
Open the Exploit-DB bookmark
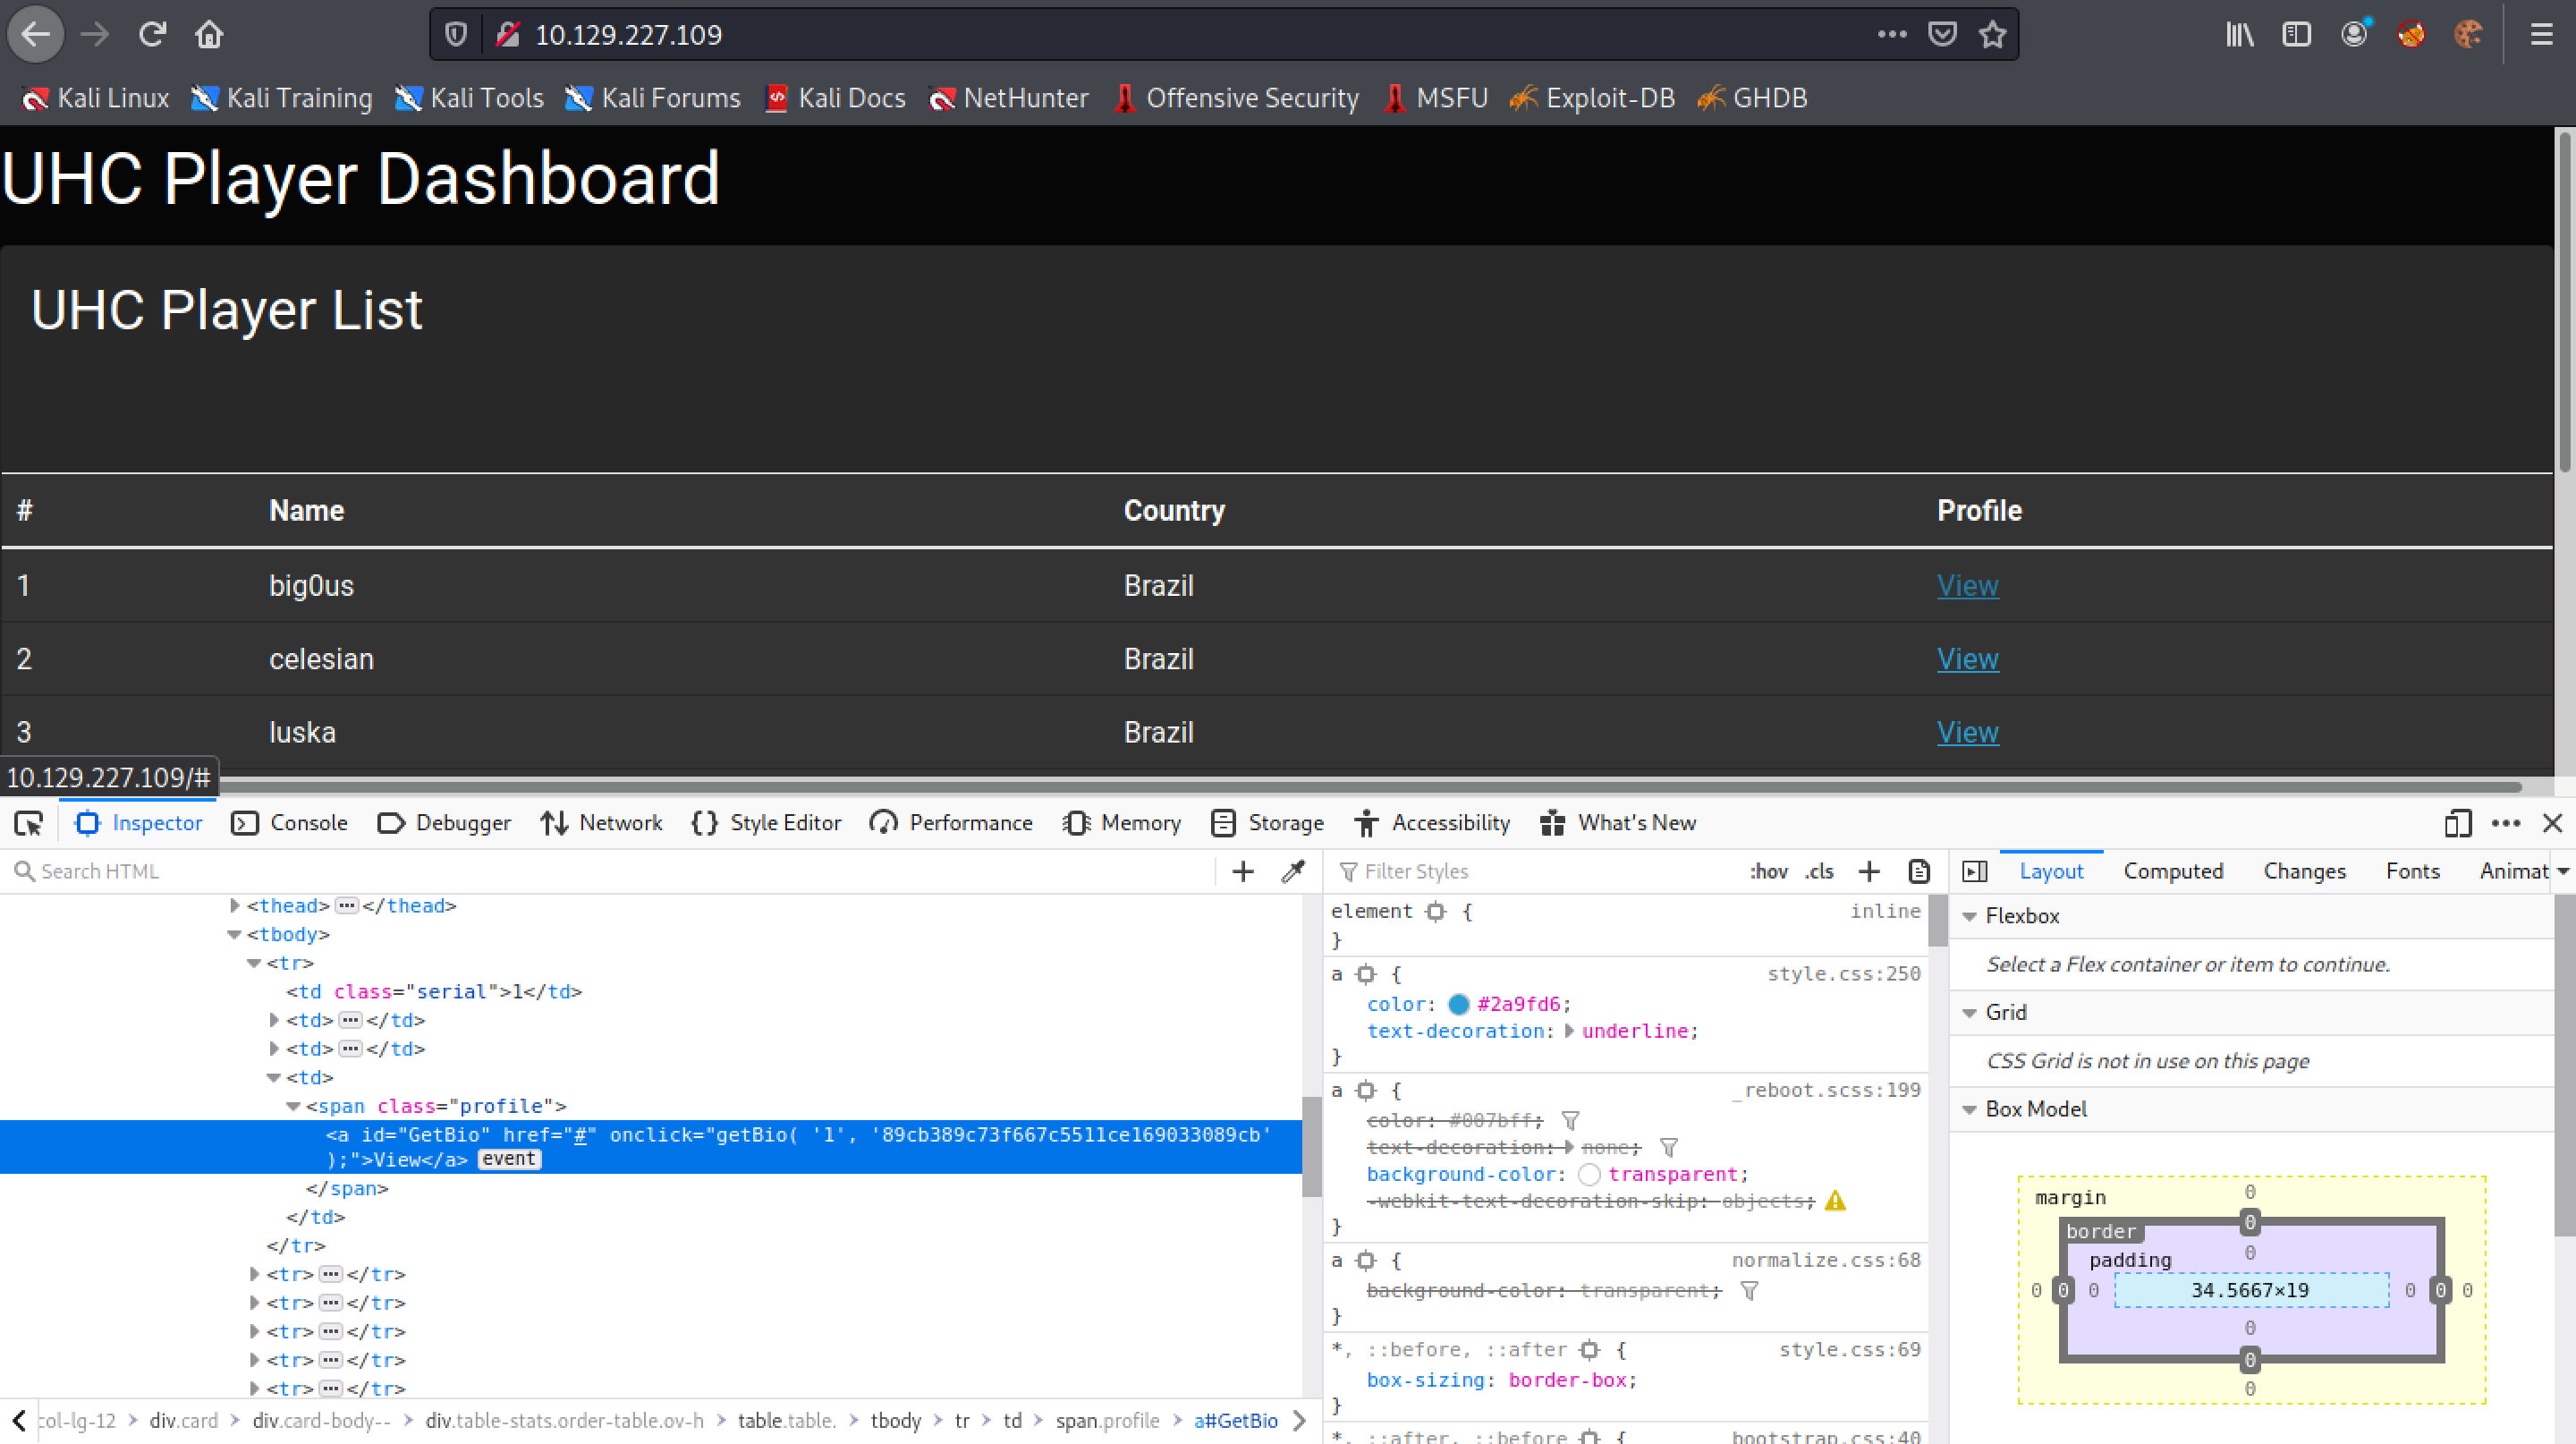tap(1592, 98)
